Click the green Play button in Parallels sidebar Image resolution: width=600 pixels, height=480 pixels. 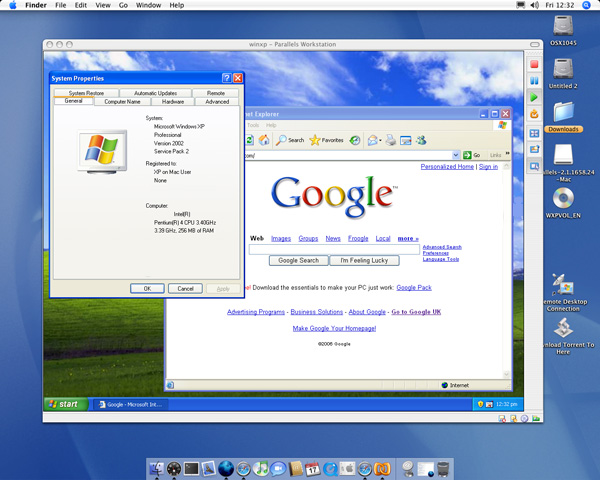[534, 97]
